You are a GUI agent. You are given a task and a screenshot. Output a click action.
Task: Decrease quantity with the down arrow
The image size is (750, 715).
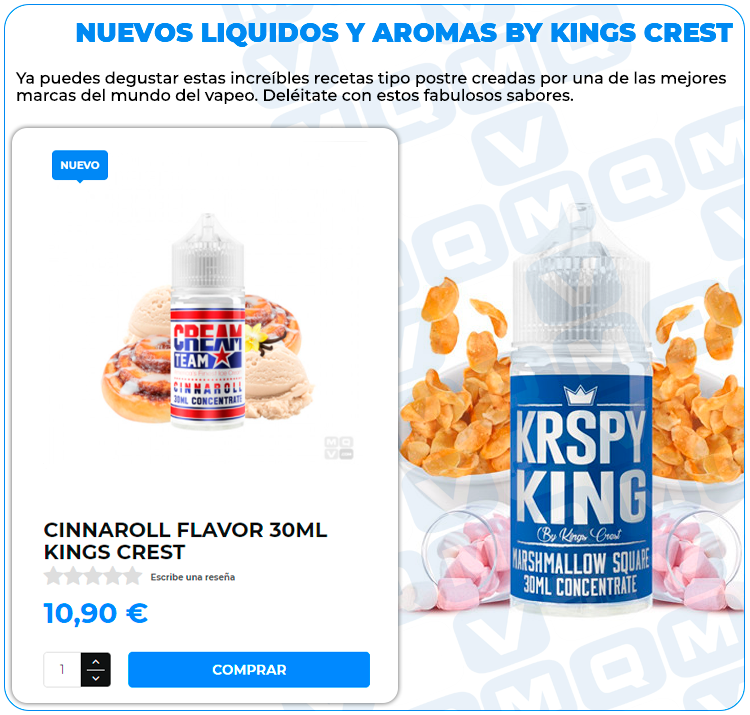point(96,678)
